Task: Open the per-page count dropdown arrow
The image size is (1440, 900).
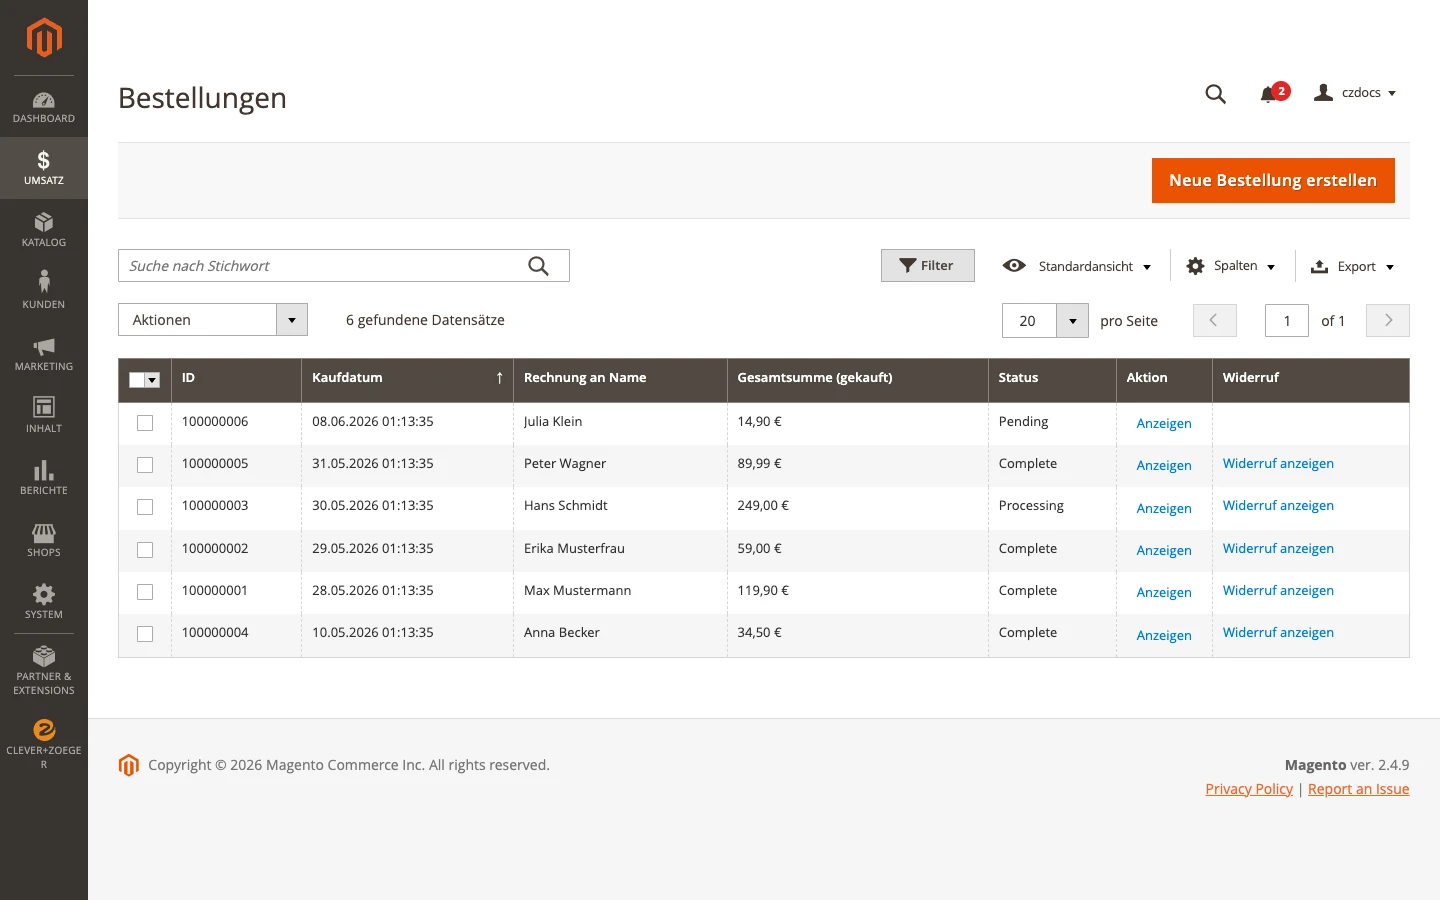Action: click(1072, 321)
